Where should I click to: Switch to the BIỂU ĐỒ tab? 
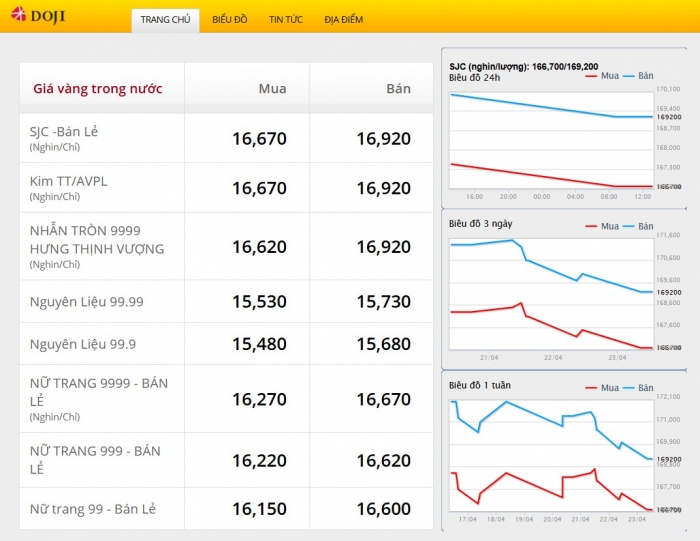(x=229, y=20)
